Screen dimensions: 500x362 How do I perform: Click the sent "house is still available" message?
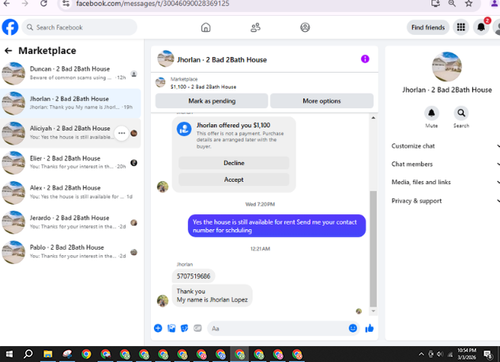coord(277,226)
